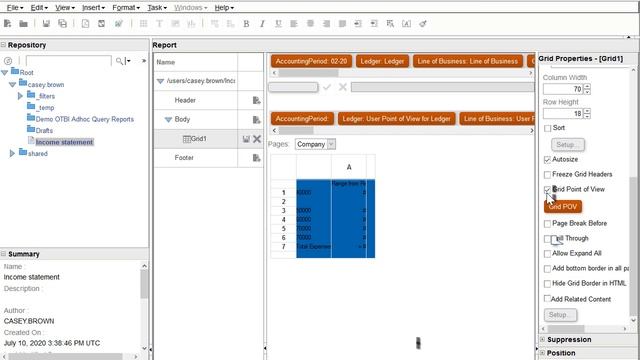Image resolution: width=640 pixels, height=360 pixels.
Task: Click the Italic formatting icon
Action: click(262, 24)
